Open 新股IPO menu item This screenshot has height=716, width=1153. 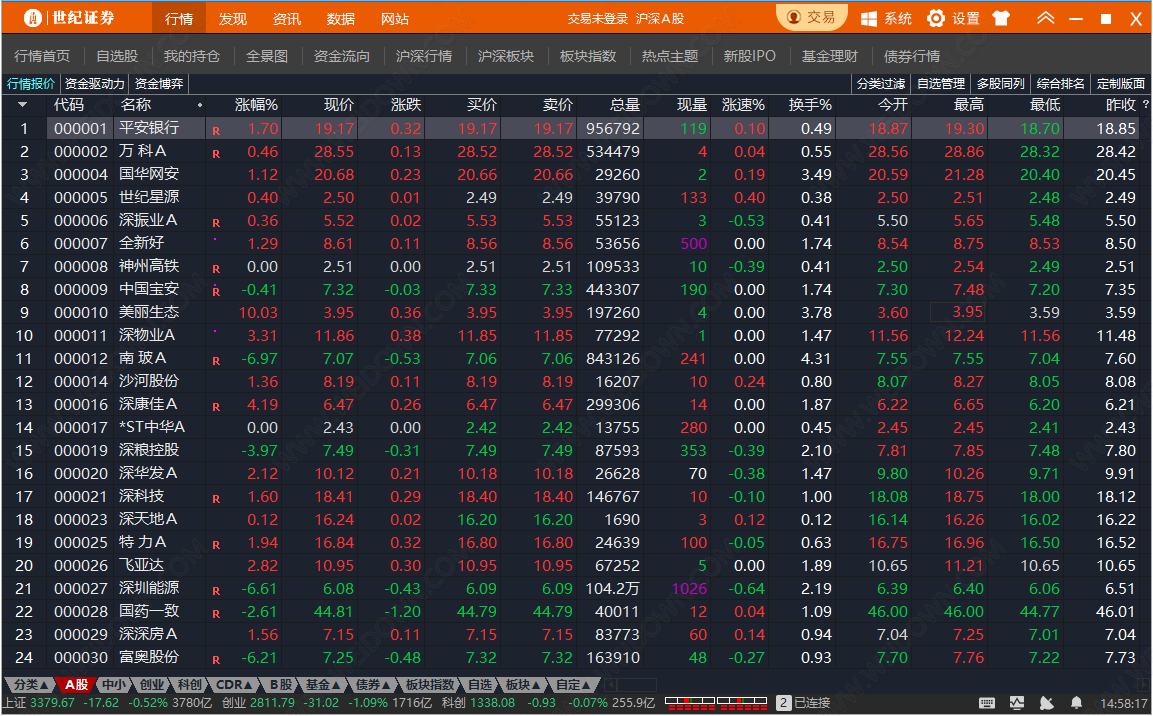coord(749,56)
